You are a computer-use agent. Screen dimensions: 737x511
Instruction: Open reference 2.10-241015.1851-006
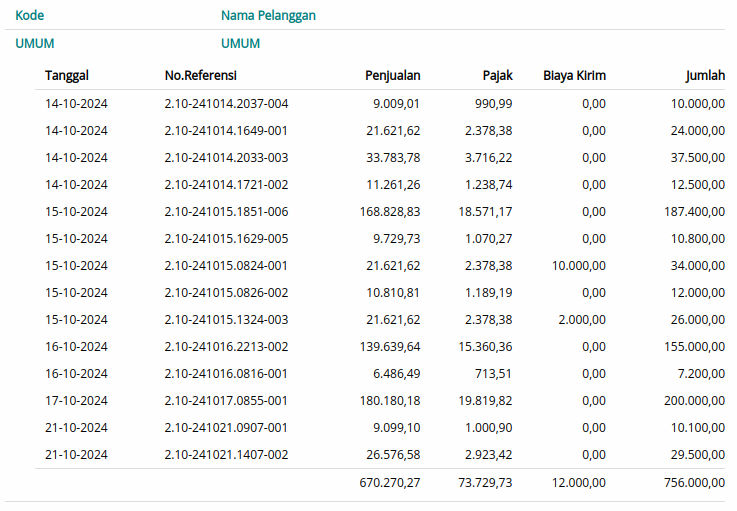226,211
